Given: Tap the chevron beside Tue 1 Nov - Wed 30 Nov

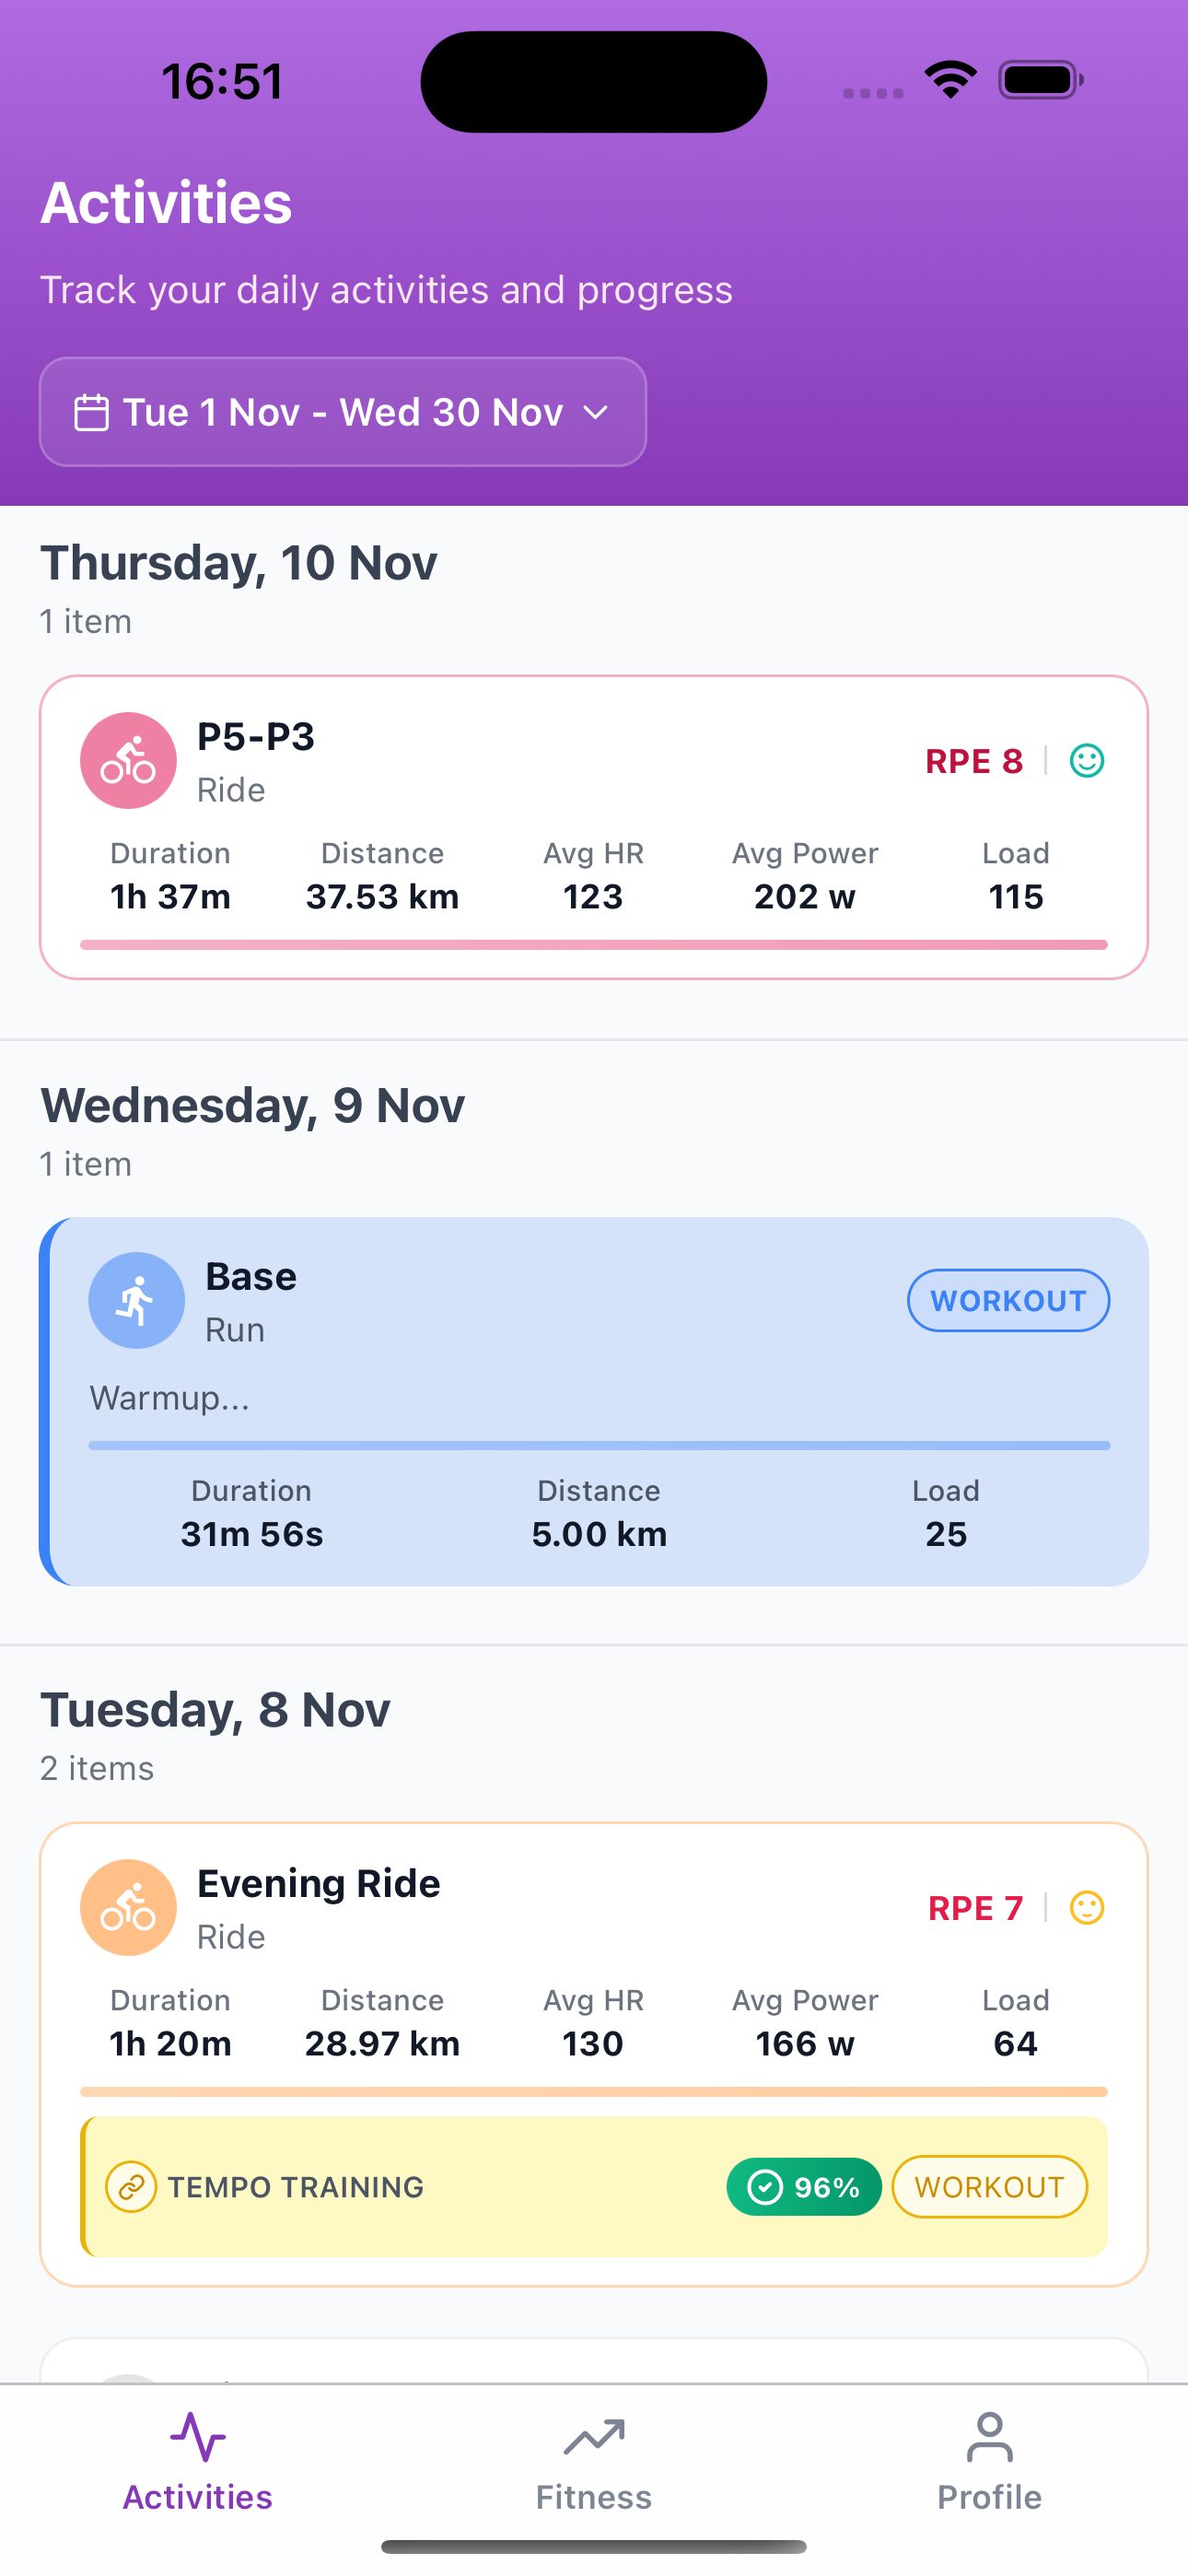Looking at the screenshot, I should [x=596, y=412].
